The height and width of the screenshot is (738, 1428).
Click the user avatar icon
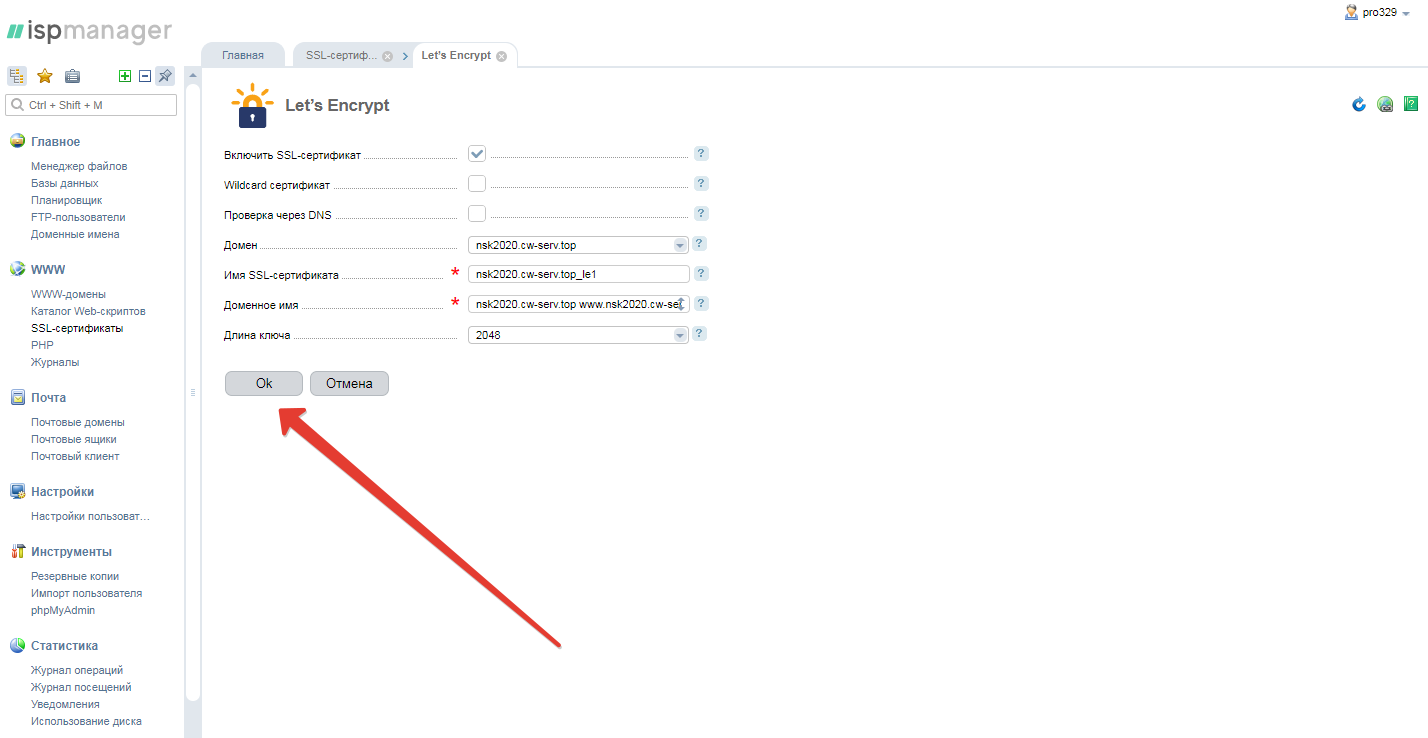point(1352,12)
